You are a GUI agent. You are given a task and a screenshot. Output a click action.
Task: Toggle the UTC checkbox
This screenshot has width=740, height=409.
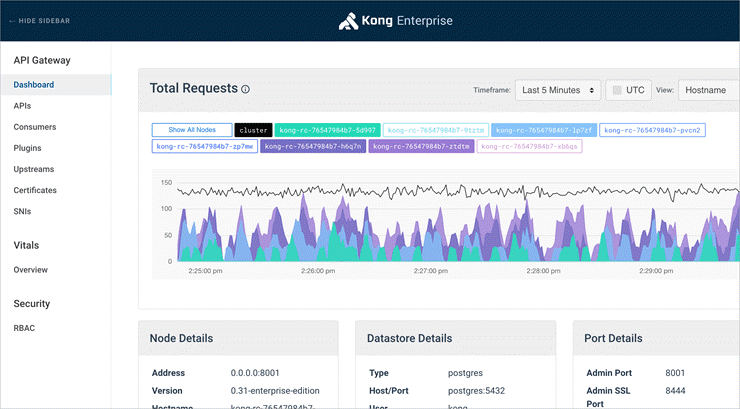(x=617, y=90)
